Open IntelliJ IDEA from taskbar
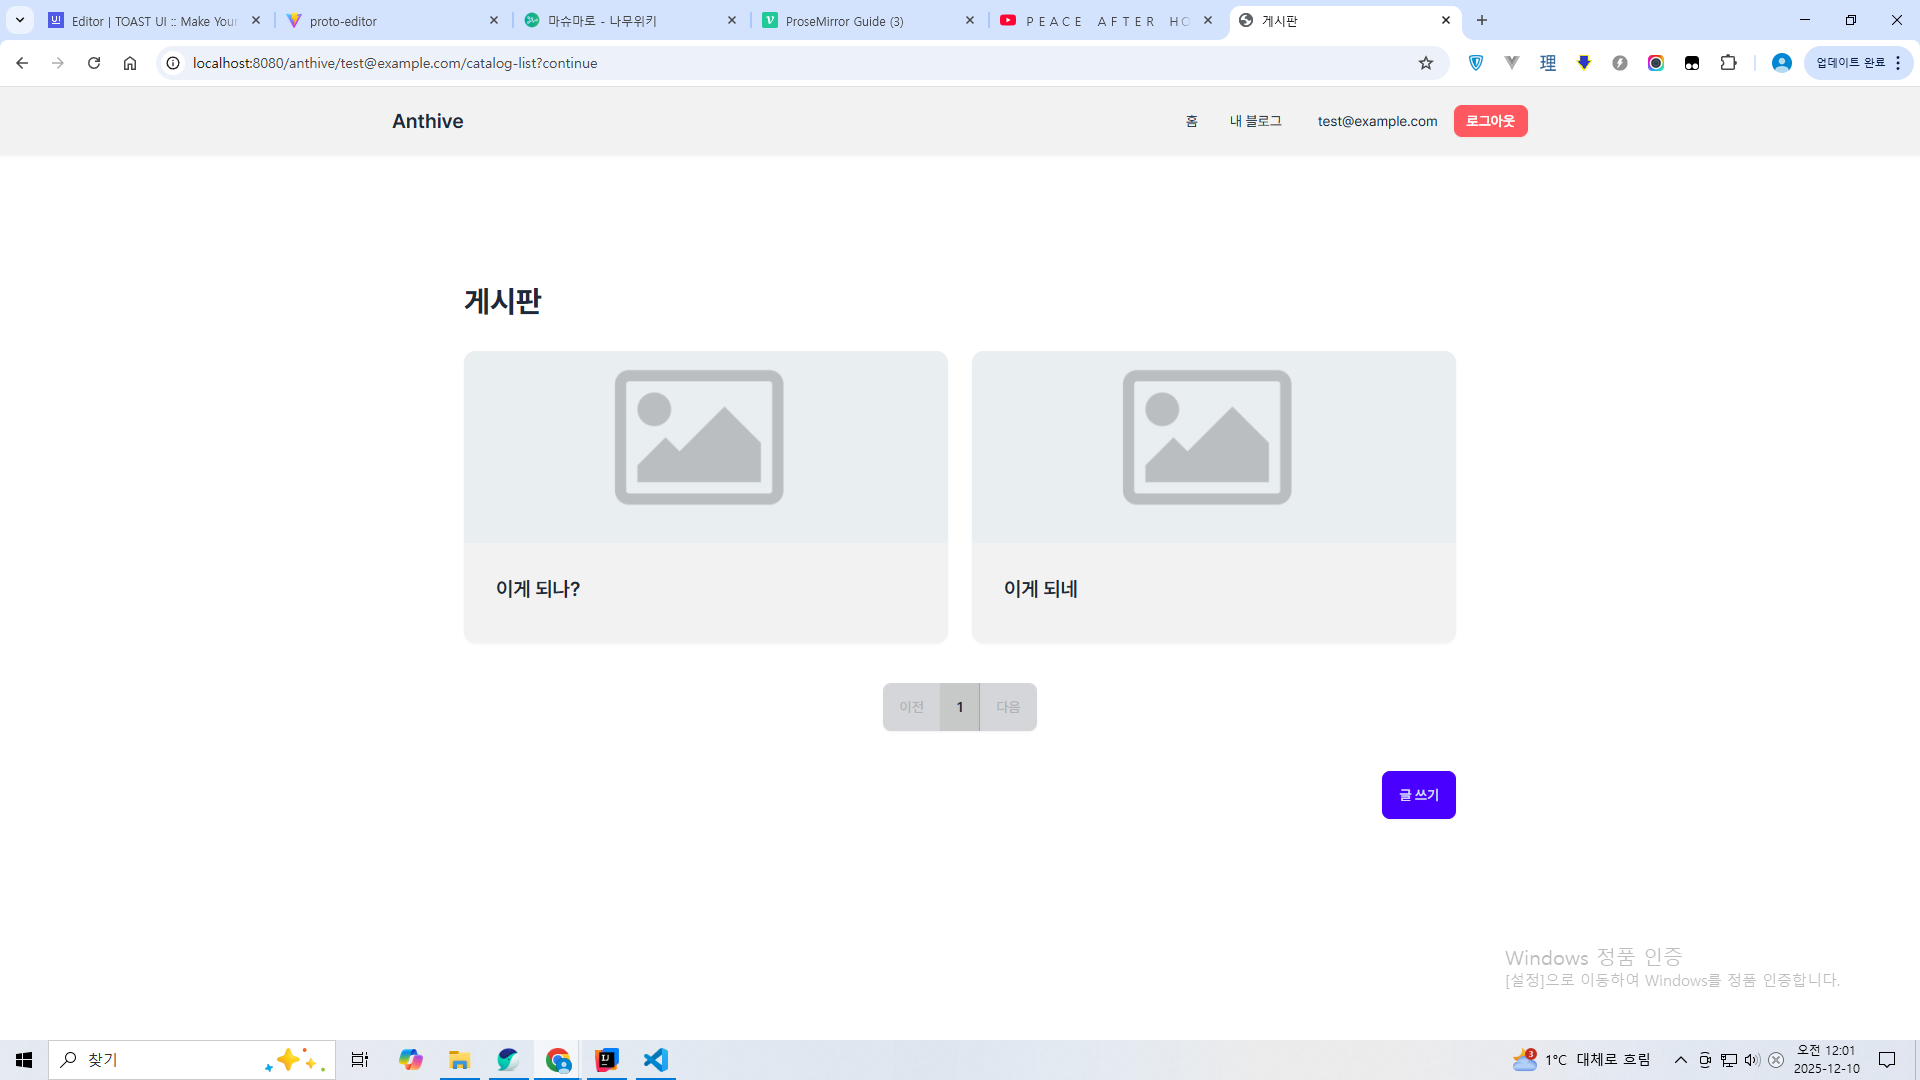Image resolution: width=1920 pixels, height=1080 pixels. pos(607,1060)
